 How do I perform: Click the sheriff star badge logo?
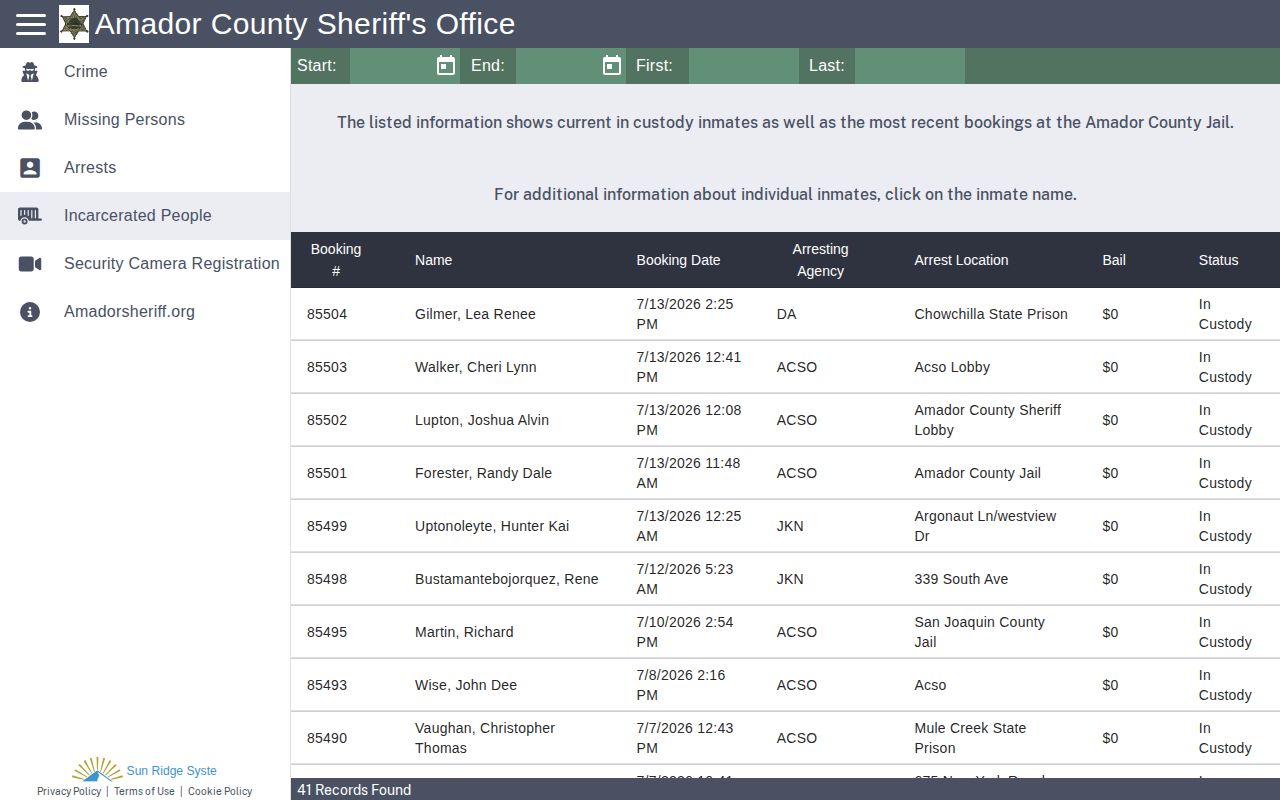(74, 24)
